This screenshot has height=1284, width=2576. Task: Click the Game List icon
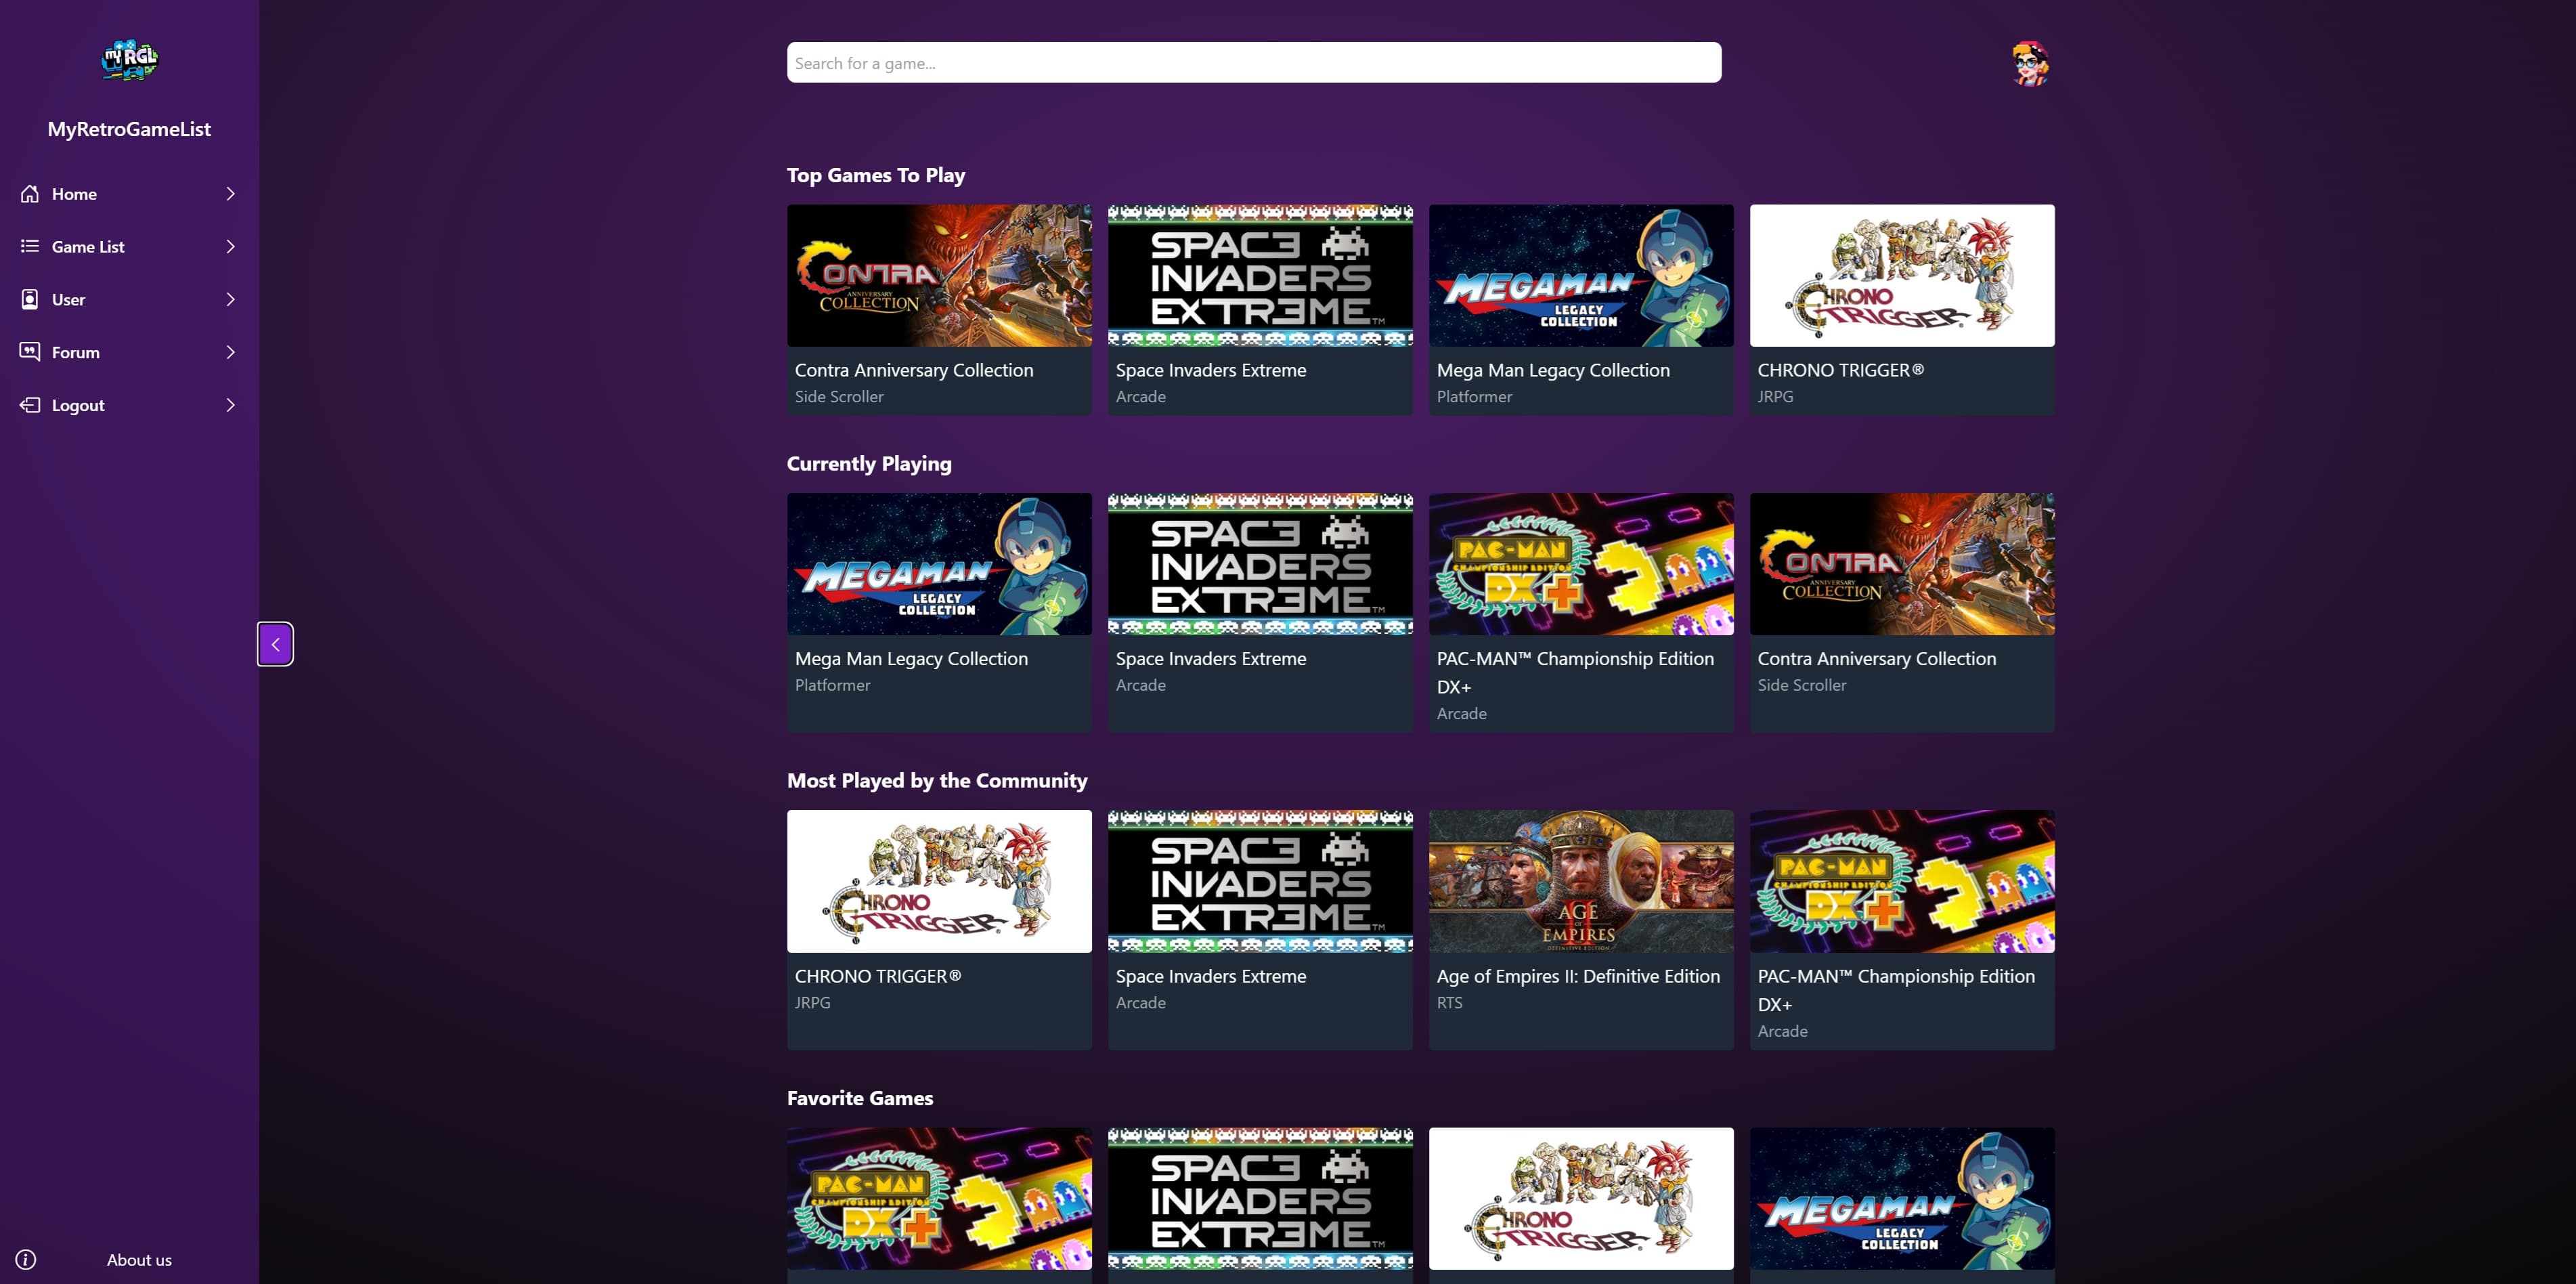30,246
